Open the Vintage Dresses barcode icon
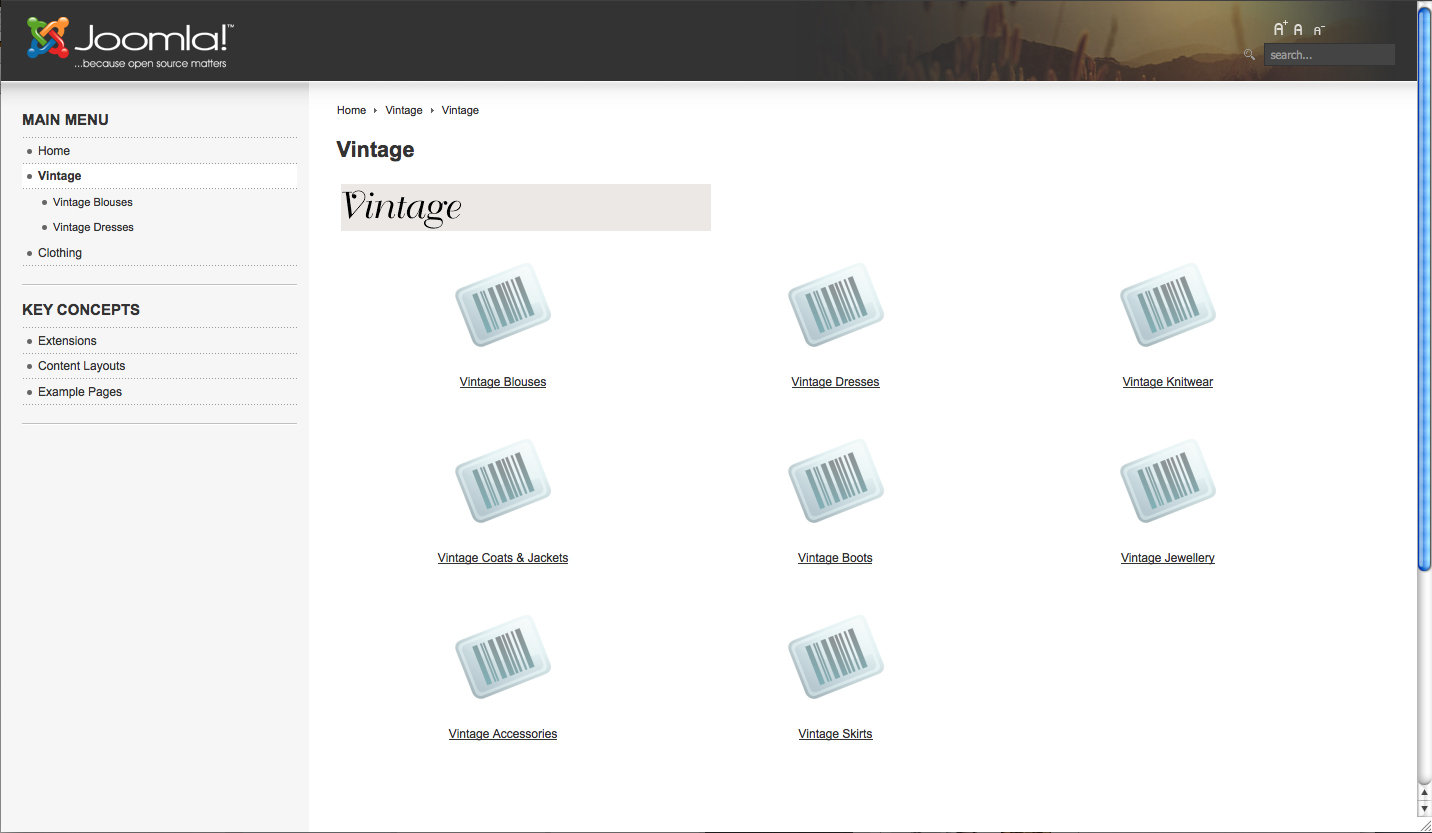1432x833 pixels. click(836, 305)
